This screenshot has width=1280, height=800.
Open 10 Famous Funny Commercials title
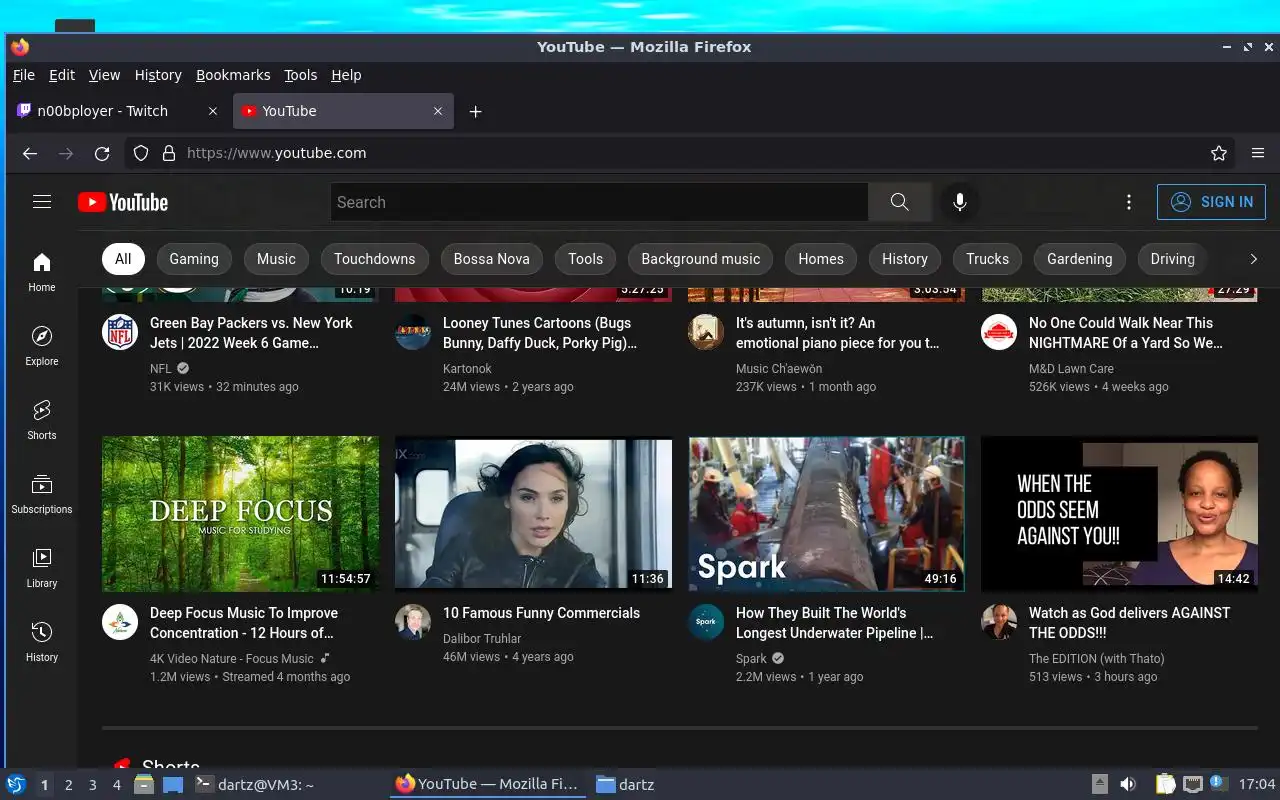541,613
